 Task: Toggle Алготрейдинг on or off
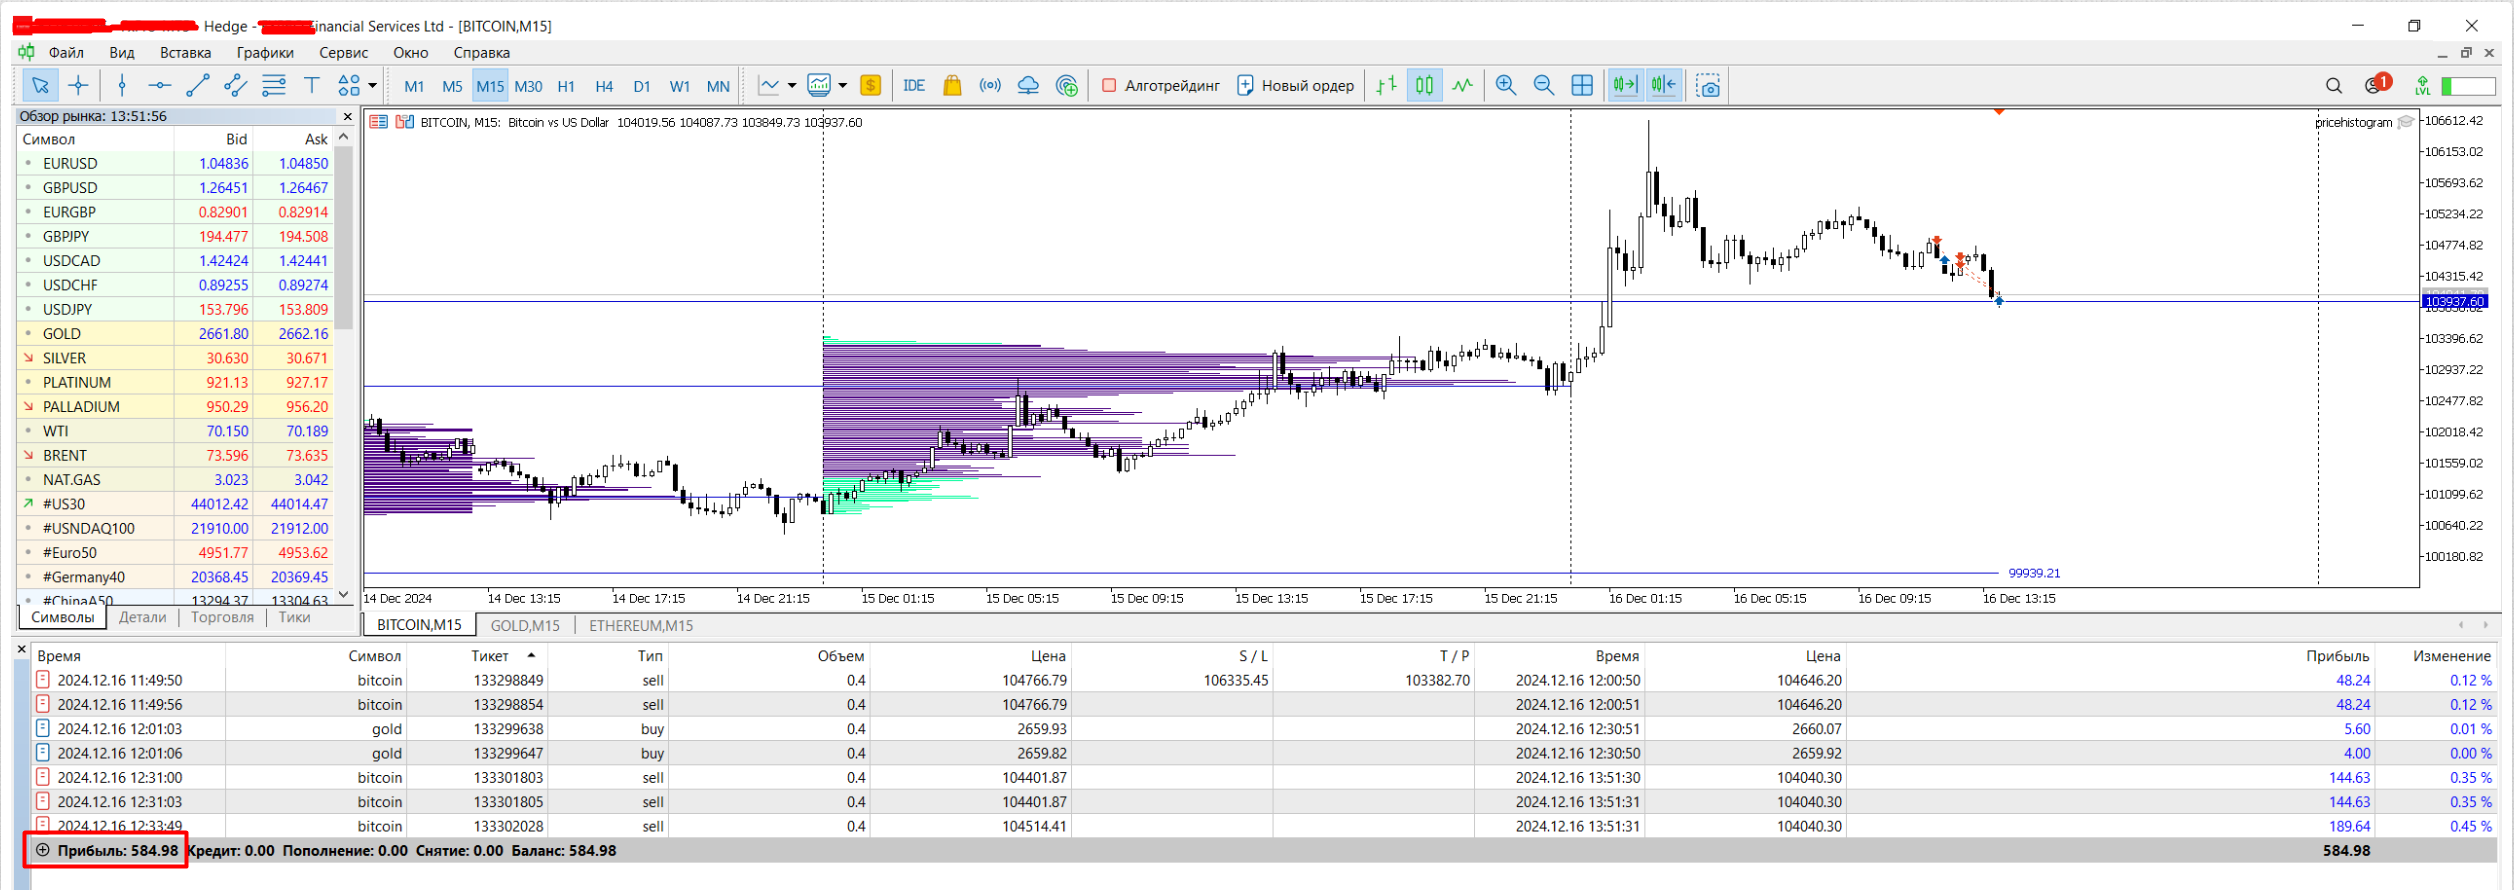1161,86
